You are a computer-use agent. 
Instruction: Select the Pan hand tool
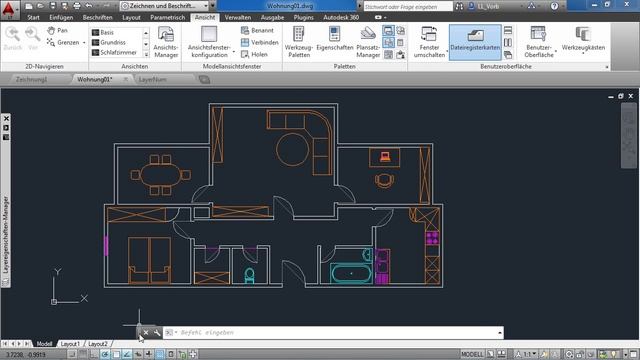click(x=57, y=31)
